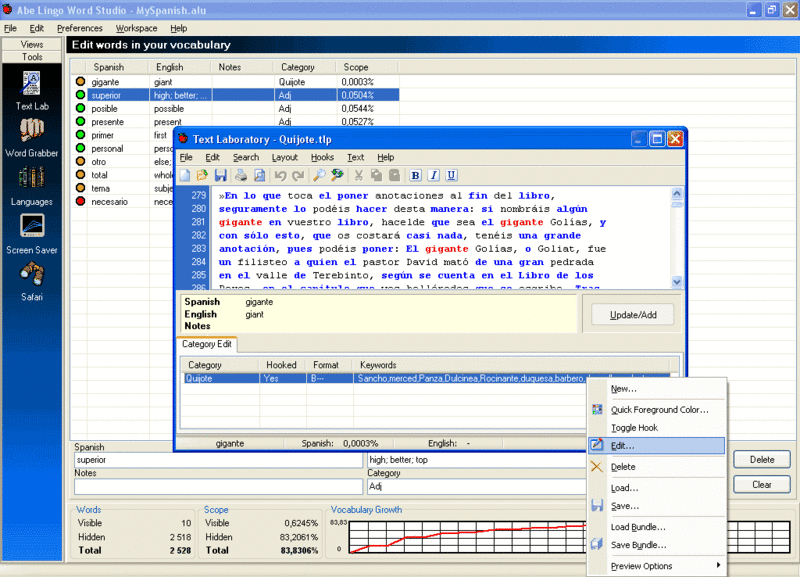800x577 pixels.
Task: Click the red status dot for necesario
Action: click(80, 201)
